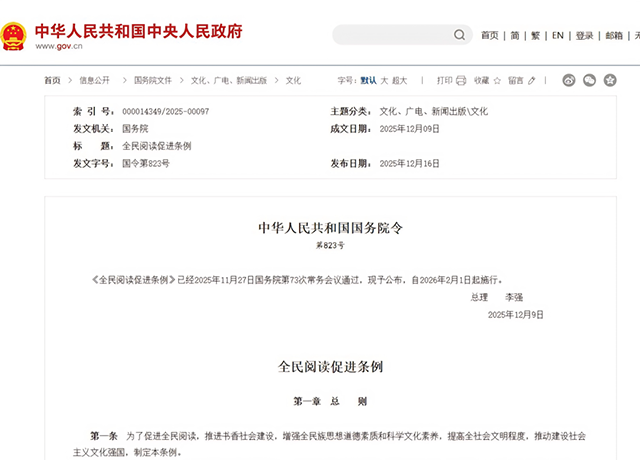
Task: Share to Qzone star icon
Action: [610, 80]
